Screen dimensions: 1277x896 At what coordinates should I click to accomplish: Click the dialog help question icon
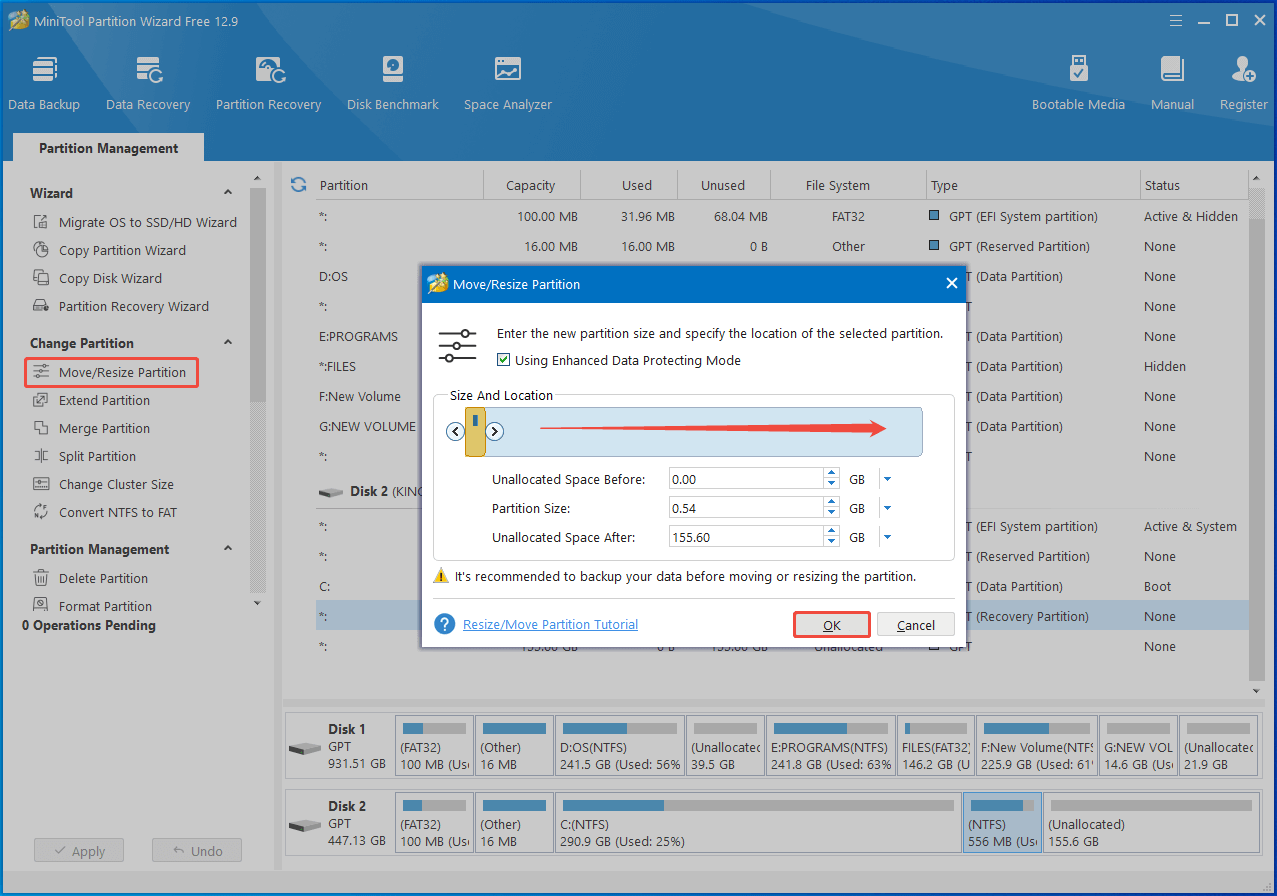pyautogui.click(x=445, y=624)
